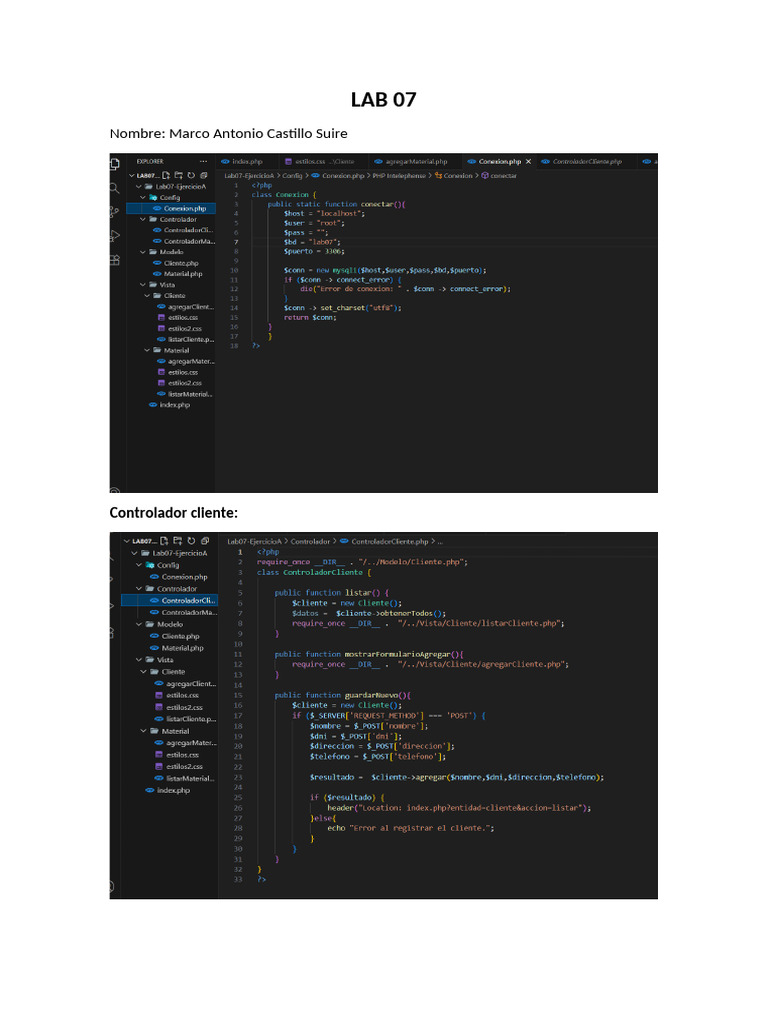
Task: Collapse Vista folder chevron in Conexion.php screenshot
Action: coord(142,285)
